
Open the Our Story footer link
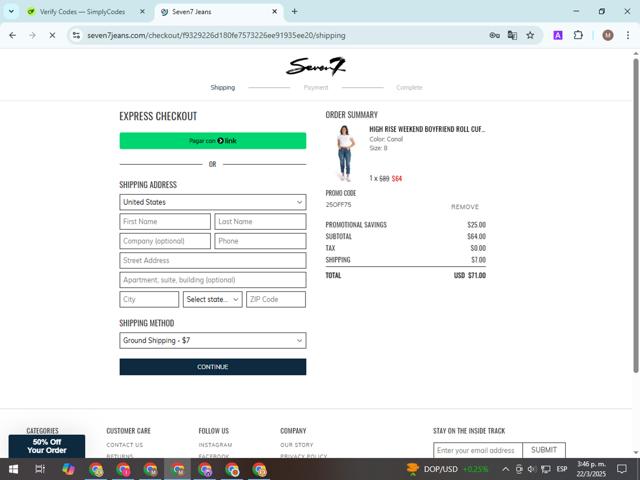click(x=297, y=445)
